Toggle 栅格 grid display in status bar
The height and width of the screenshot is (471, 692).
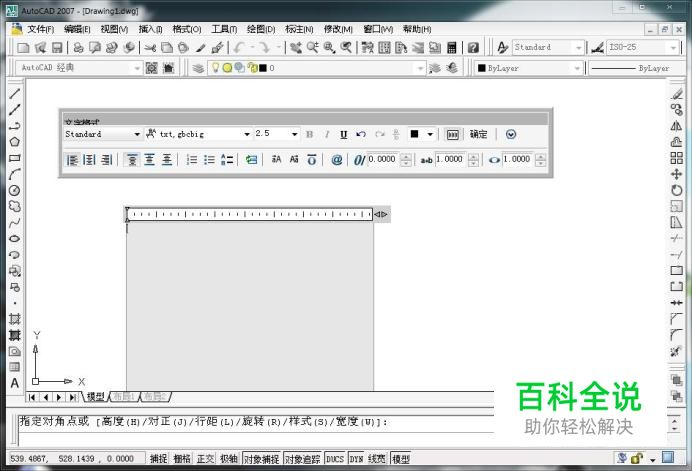(x=182, y=459)
